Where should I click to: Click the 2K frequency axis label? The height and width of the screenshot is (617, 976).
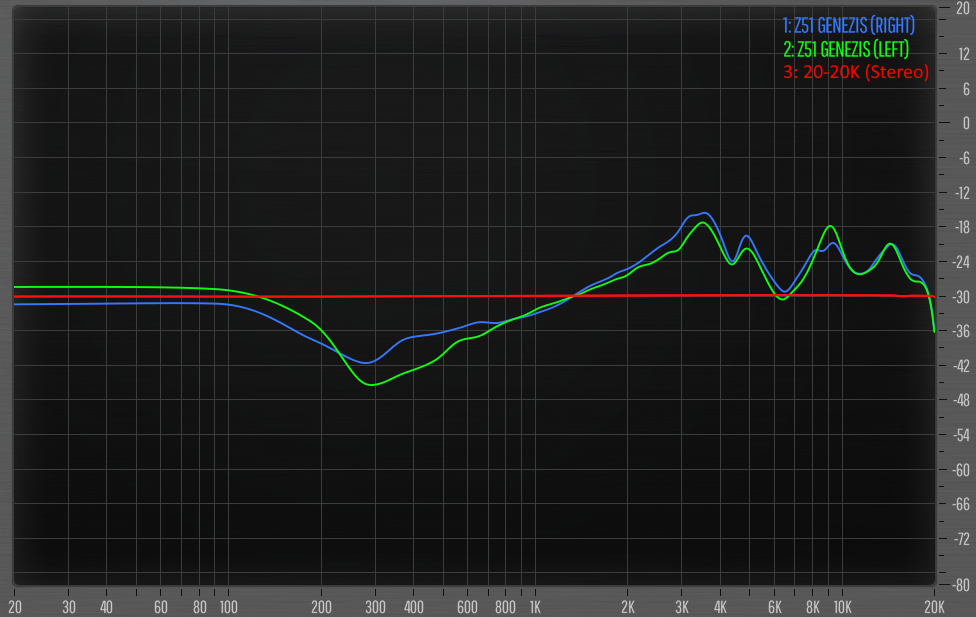coord(627,607)
